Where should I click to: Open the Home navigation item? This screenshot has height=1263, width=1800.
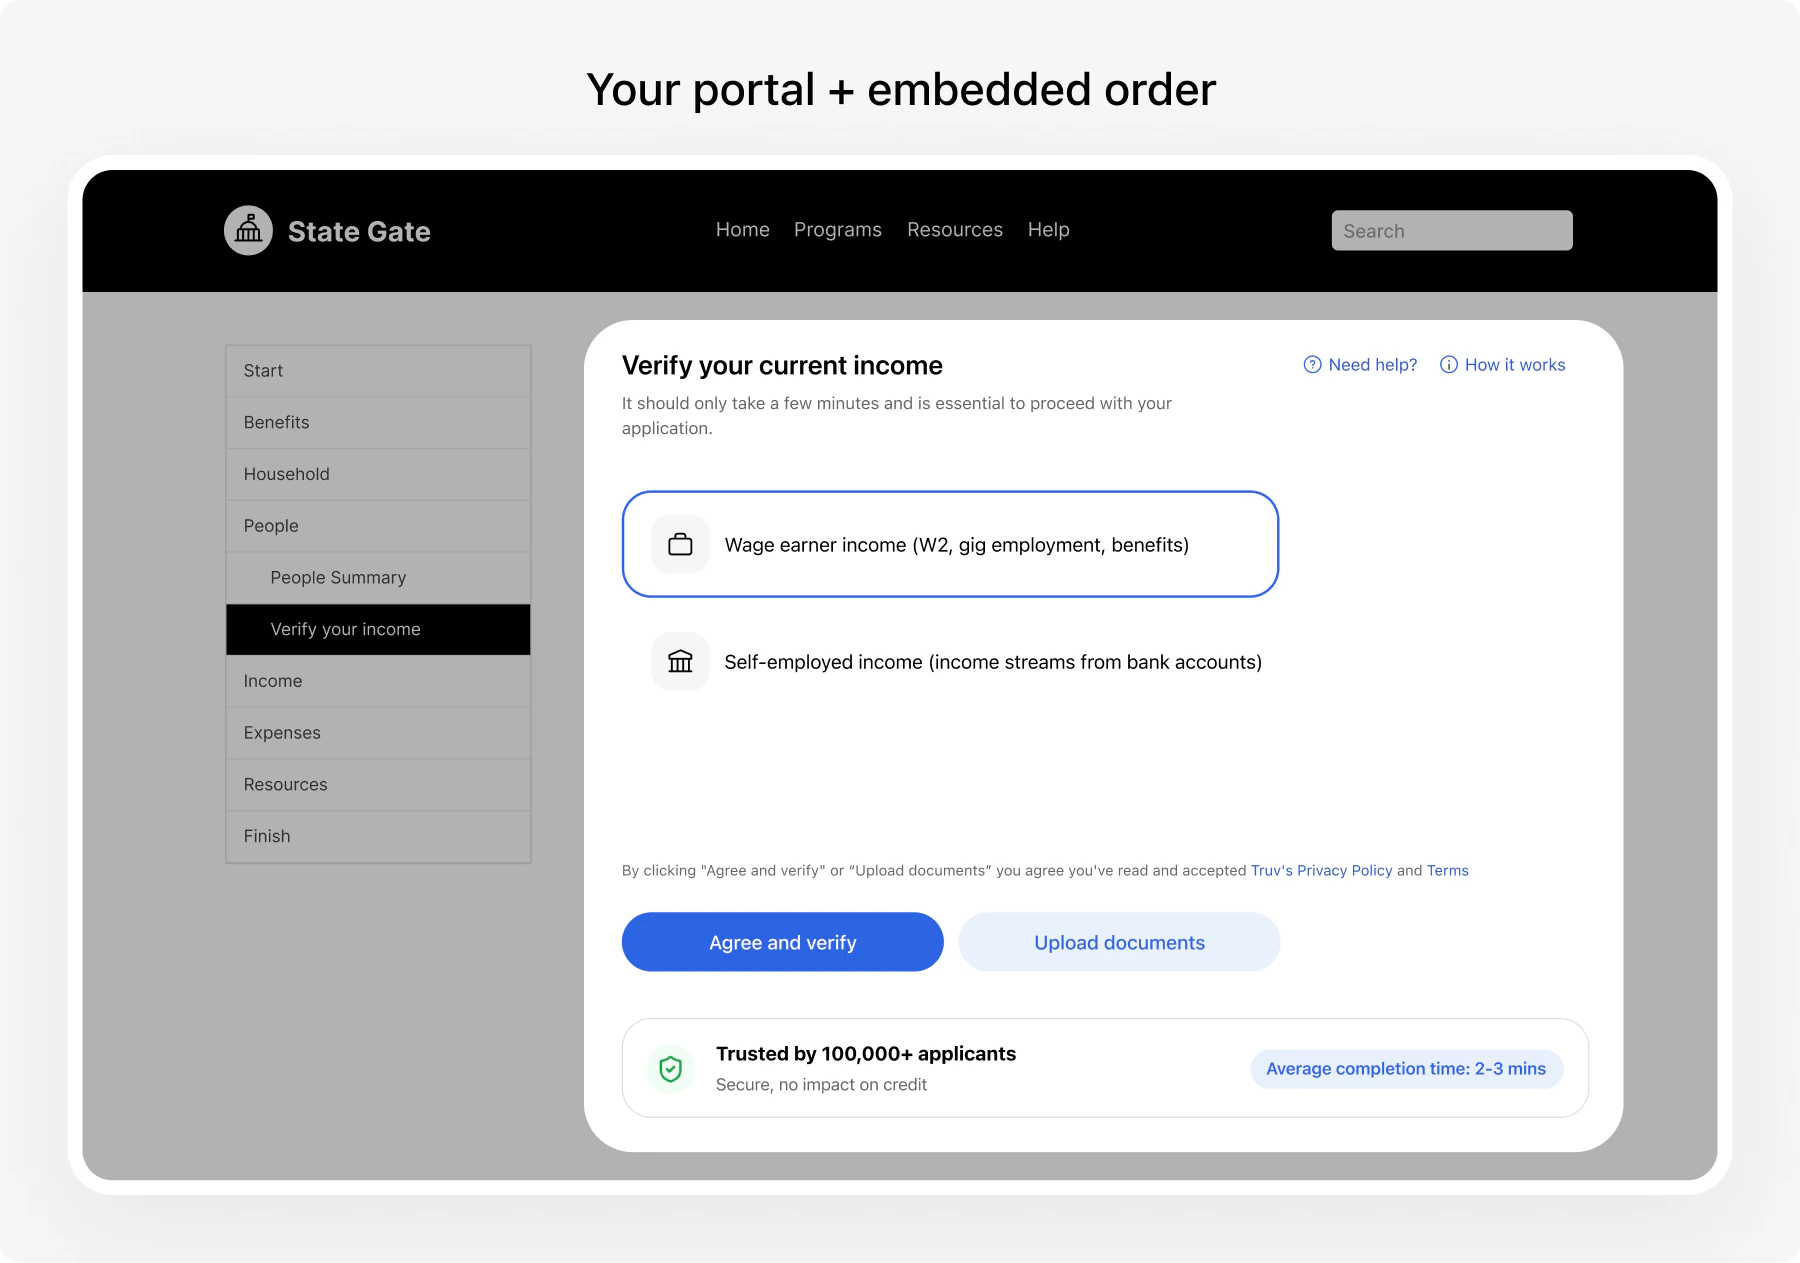point(742,230)
